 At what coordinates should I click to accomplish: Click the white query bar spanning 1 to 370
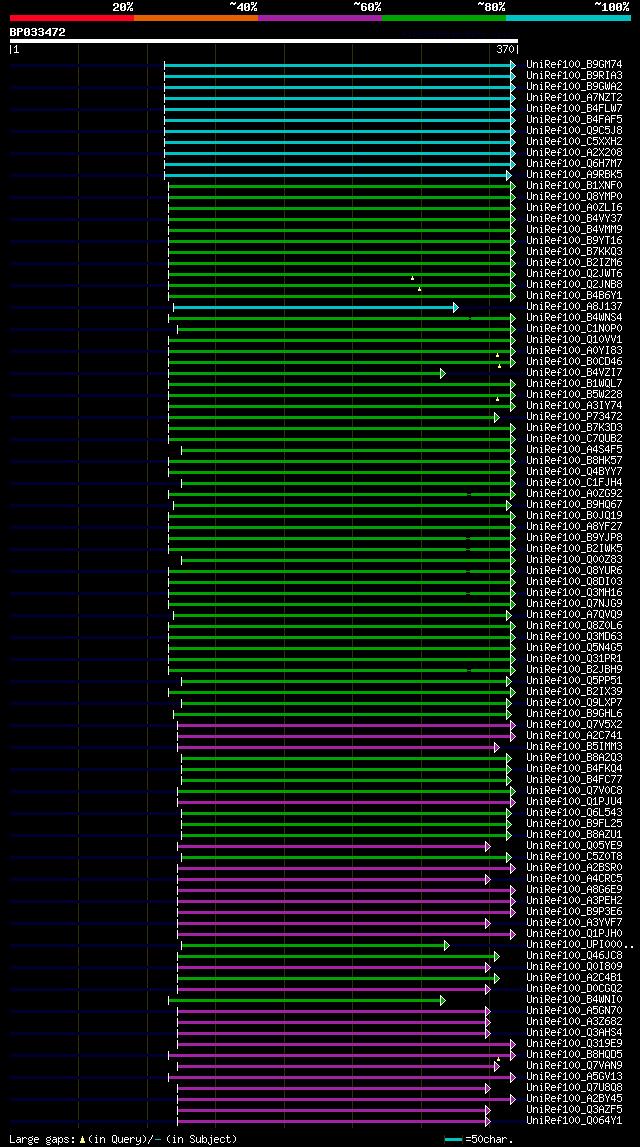coord(263,42)
